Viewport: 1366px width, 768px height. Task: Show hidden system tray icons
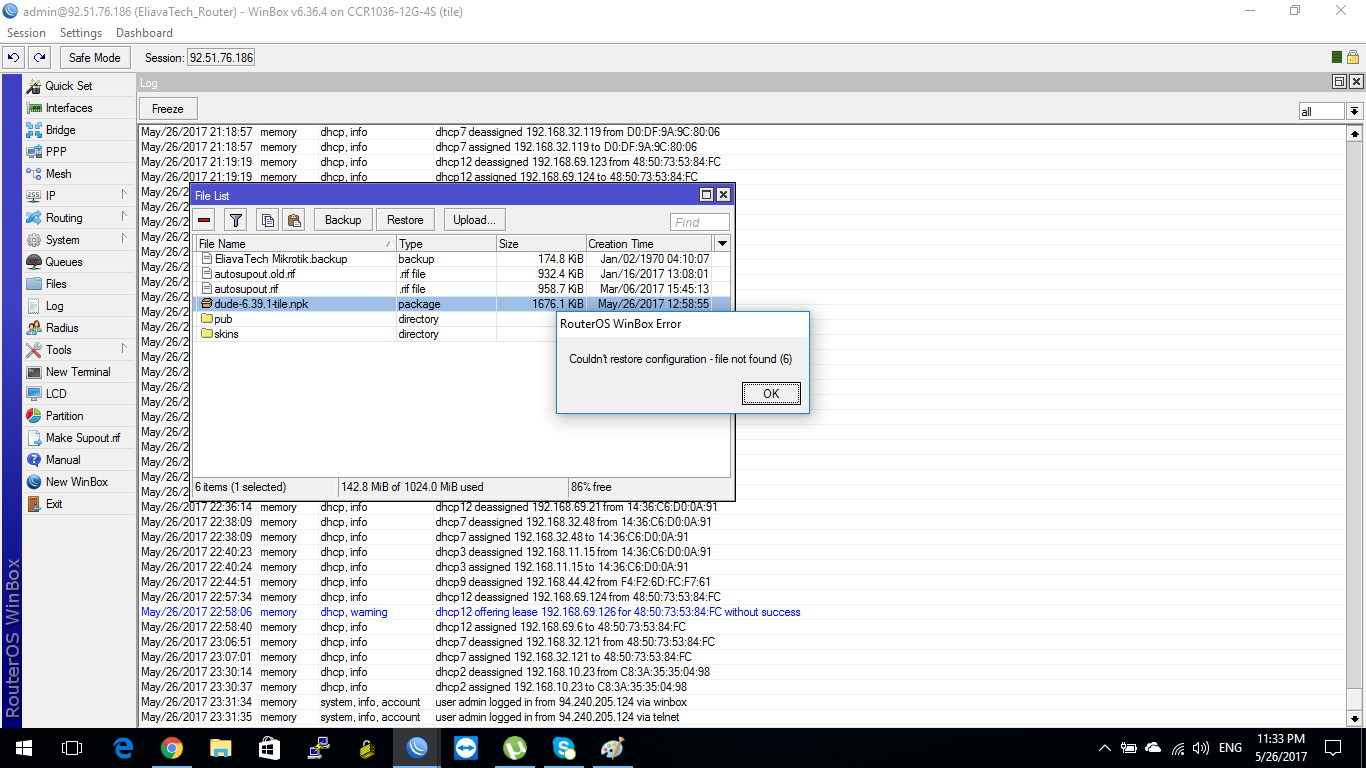click(1105, 748)
